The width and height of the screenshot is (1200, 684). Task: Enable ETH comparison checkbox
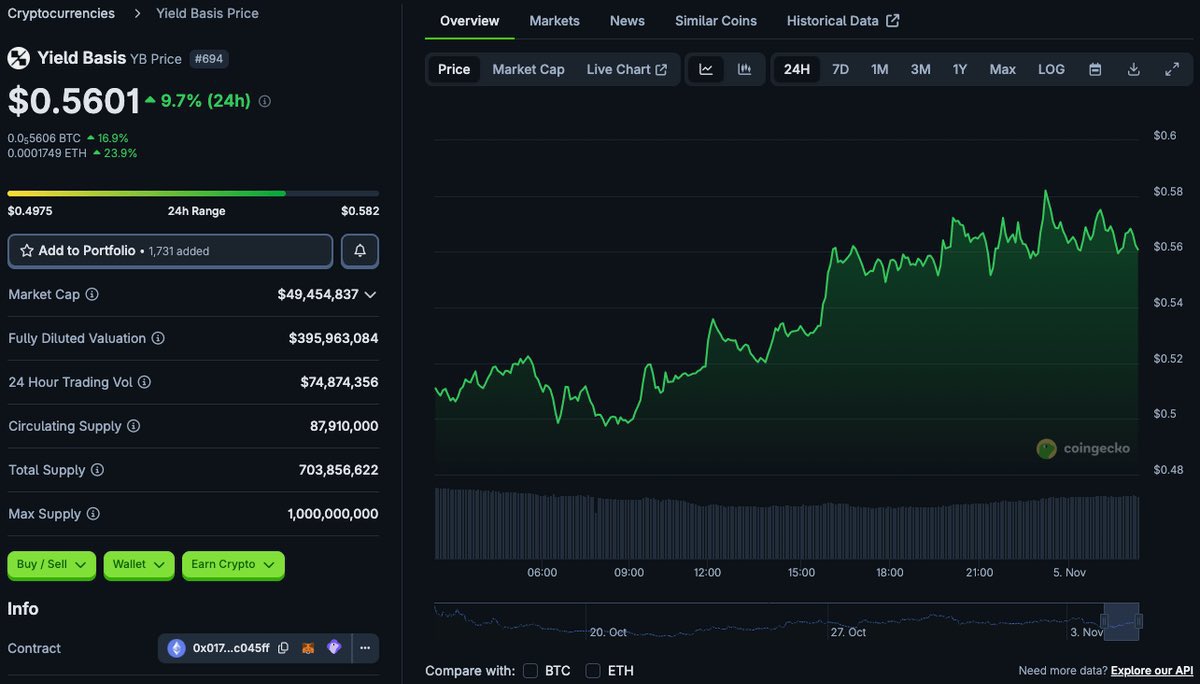pos(593,670)
